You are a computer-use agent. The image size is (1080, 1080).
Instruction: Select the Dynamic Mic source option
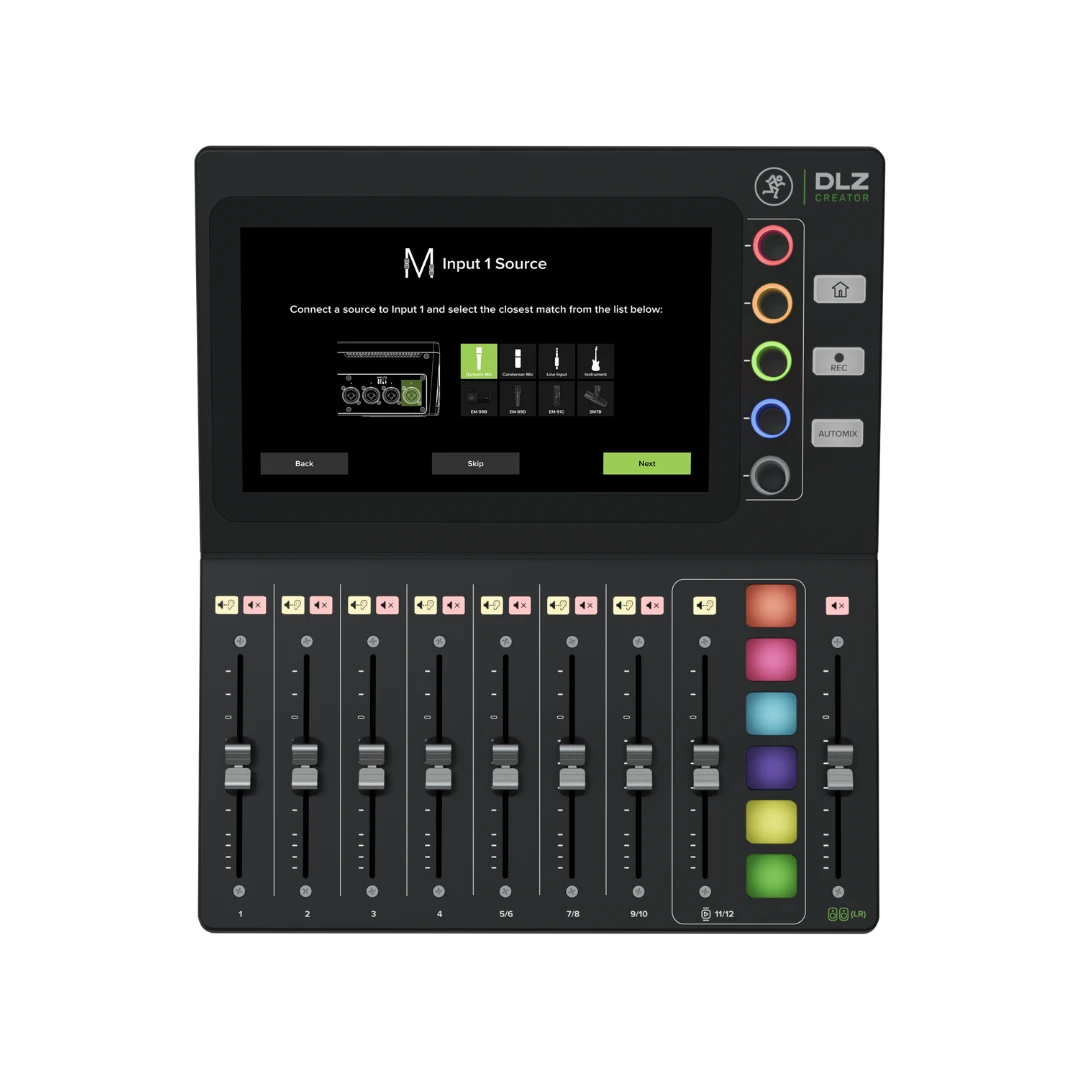(x=478, y=361)
